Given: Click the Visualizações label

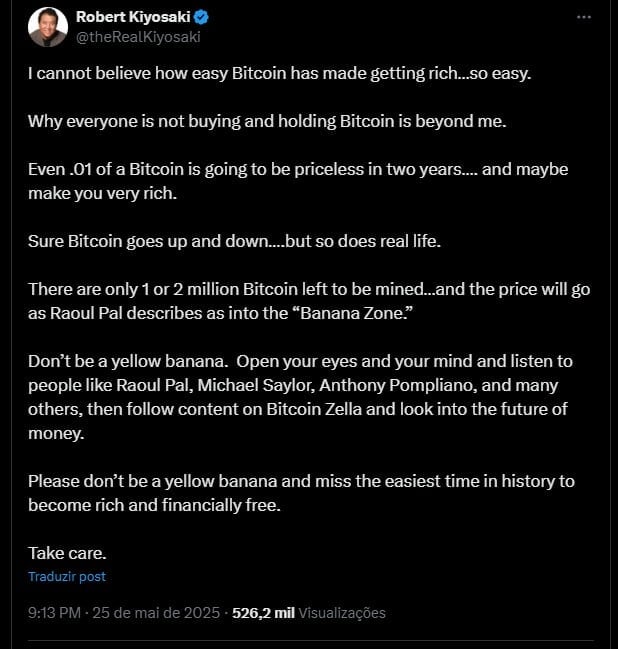Looking at the screenshot, I should coord(342,613).
